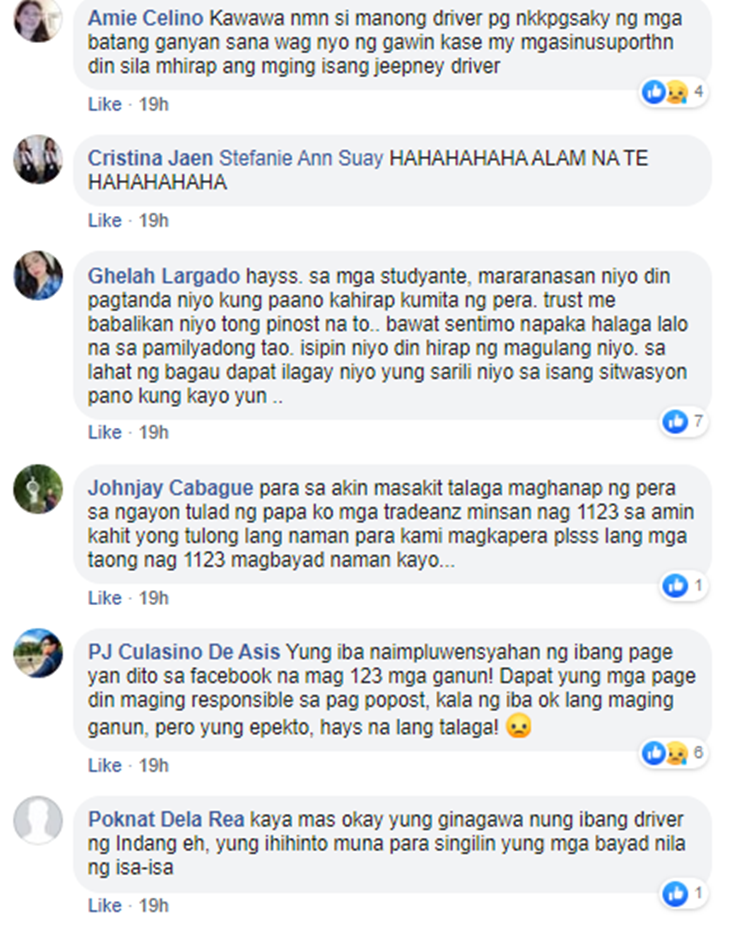Like Poknat Dela Rea's comment
The height and width of the screenshot is (926, 750).
[105, 906]
